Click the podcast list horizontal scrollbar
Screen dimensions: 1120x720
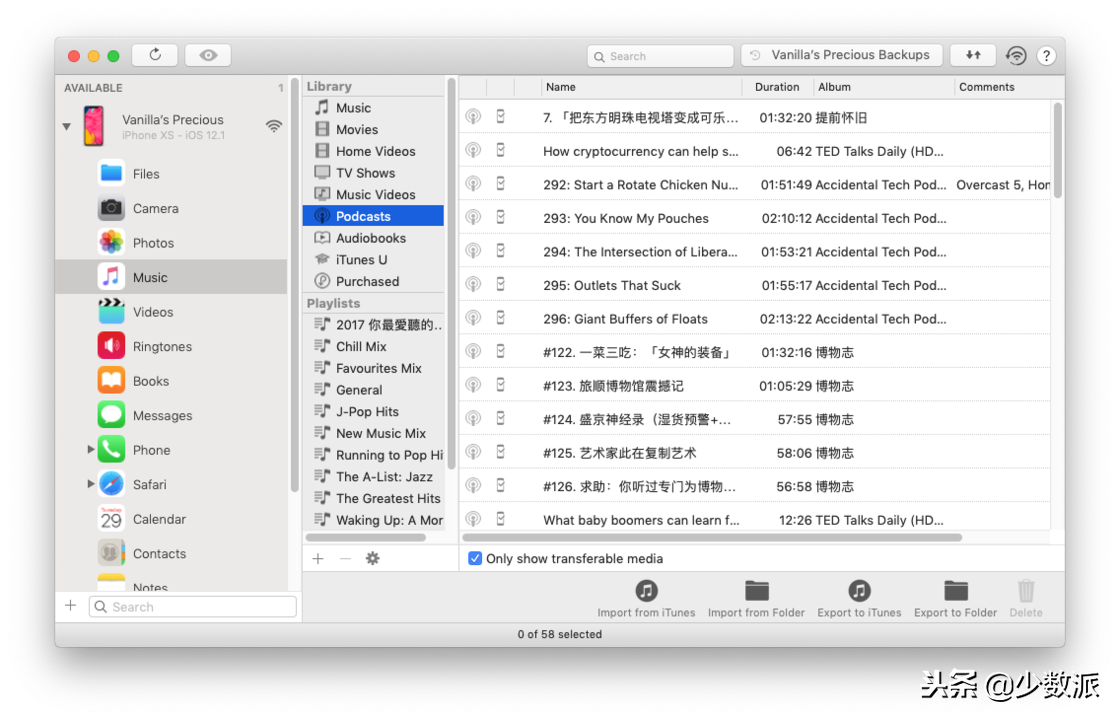click(712, 537)
